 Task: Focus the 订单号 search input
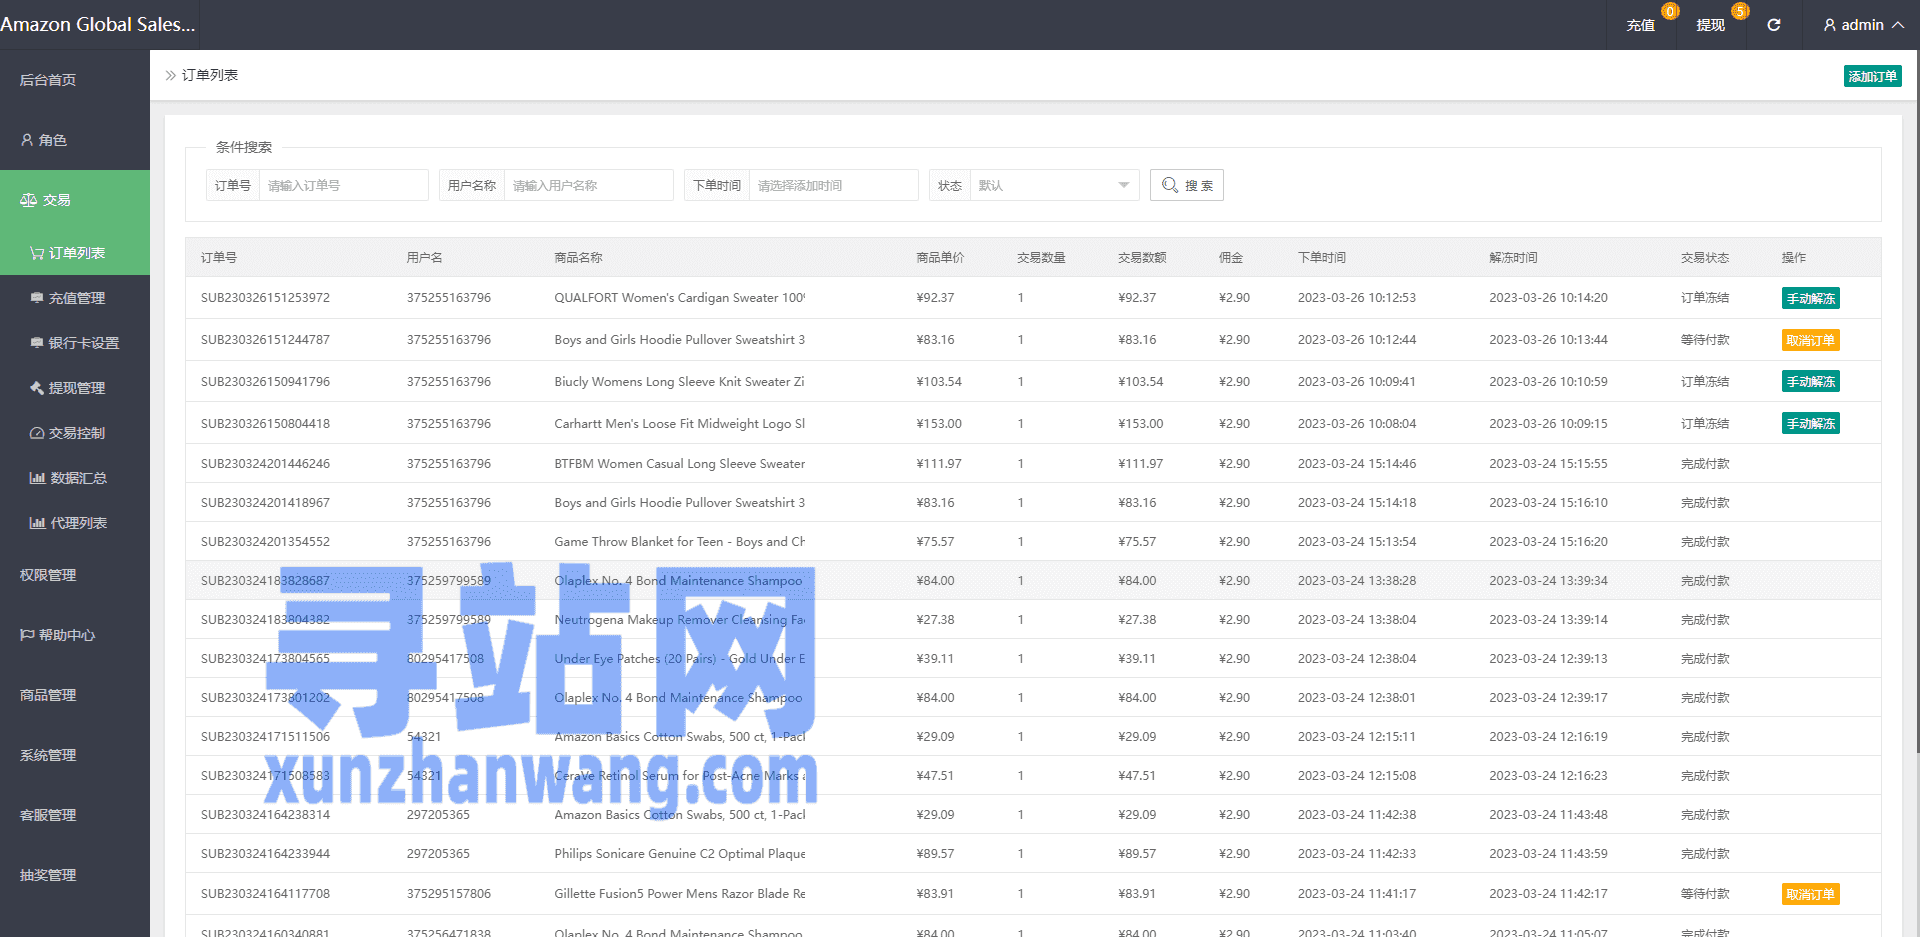(x=343, y=185)
